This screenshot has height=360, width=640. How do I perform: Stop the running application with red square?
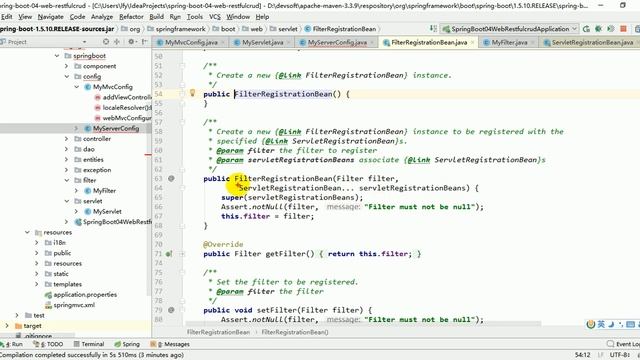[x=623, y=29]
